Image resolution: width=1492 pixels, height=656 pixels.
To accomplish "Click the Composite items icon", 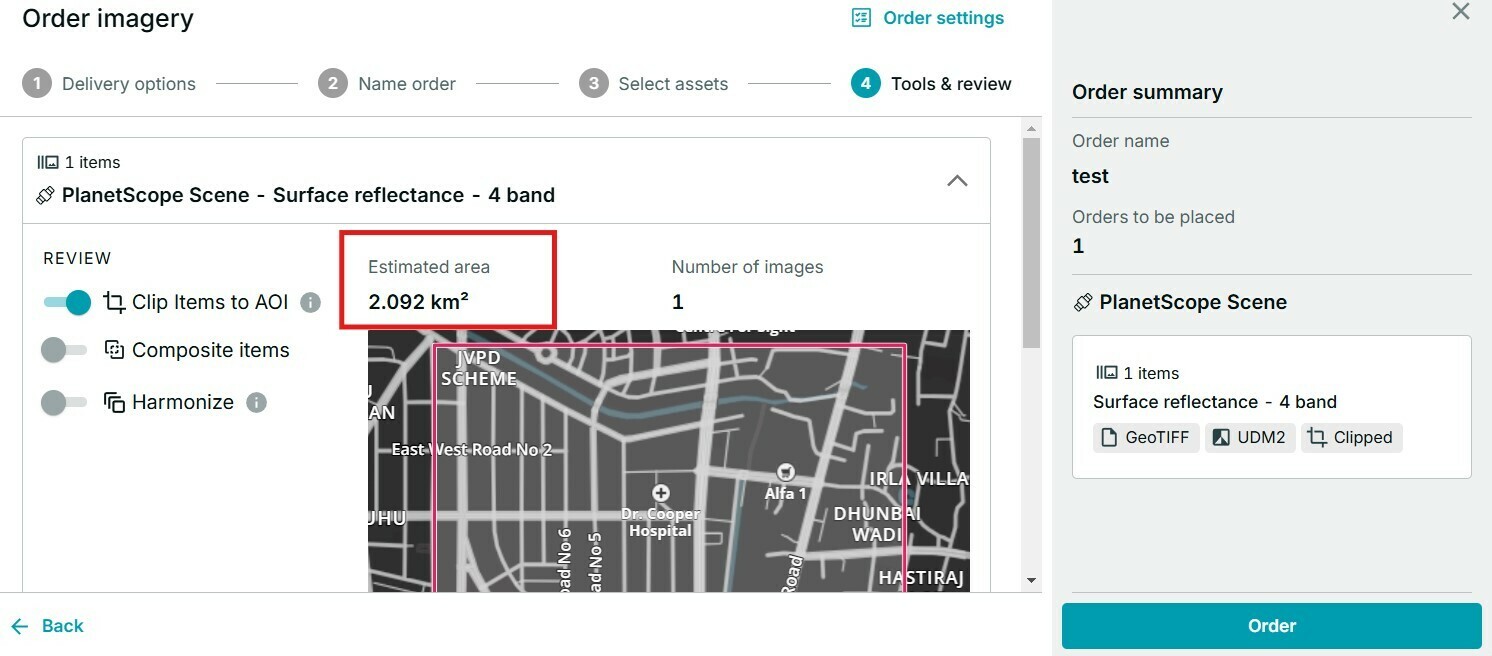I will pyautogui.click(x=114, y=350).
